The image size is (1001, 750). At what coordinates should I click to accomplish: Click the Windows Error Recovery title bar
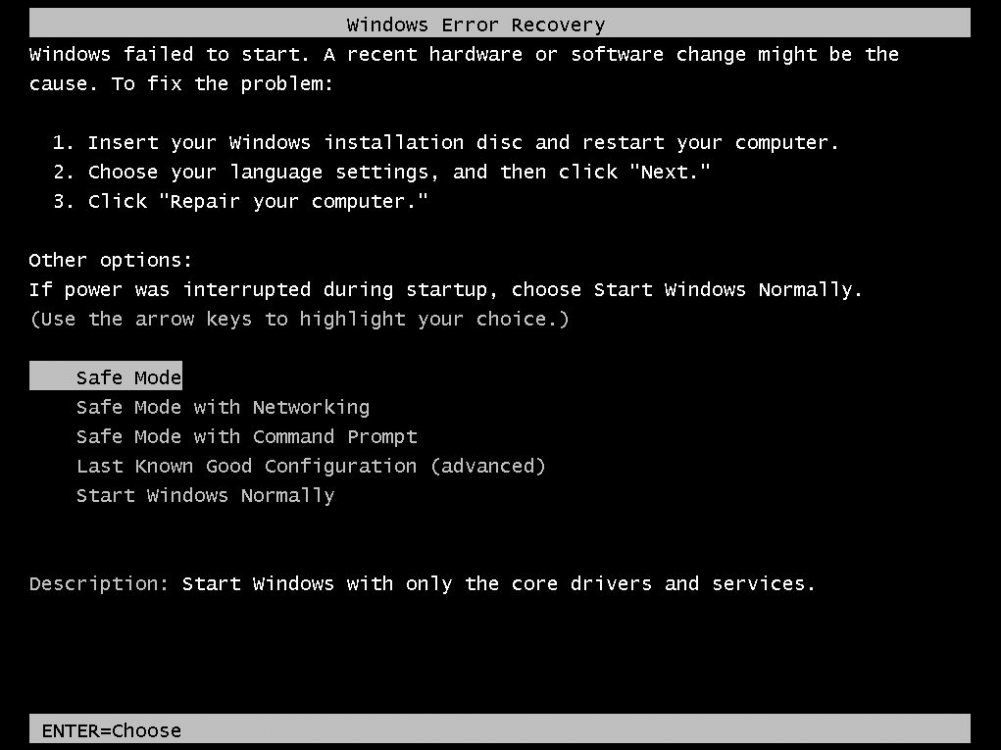(500, 24)
